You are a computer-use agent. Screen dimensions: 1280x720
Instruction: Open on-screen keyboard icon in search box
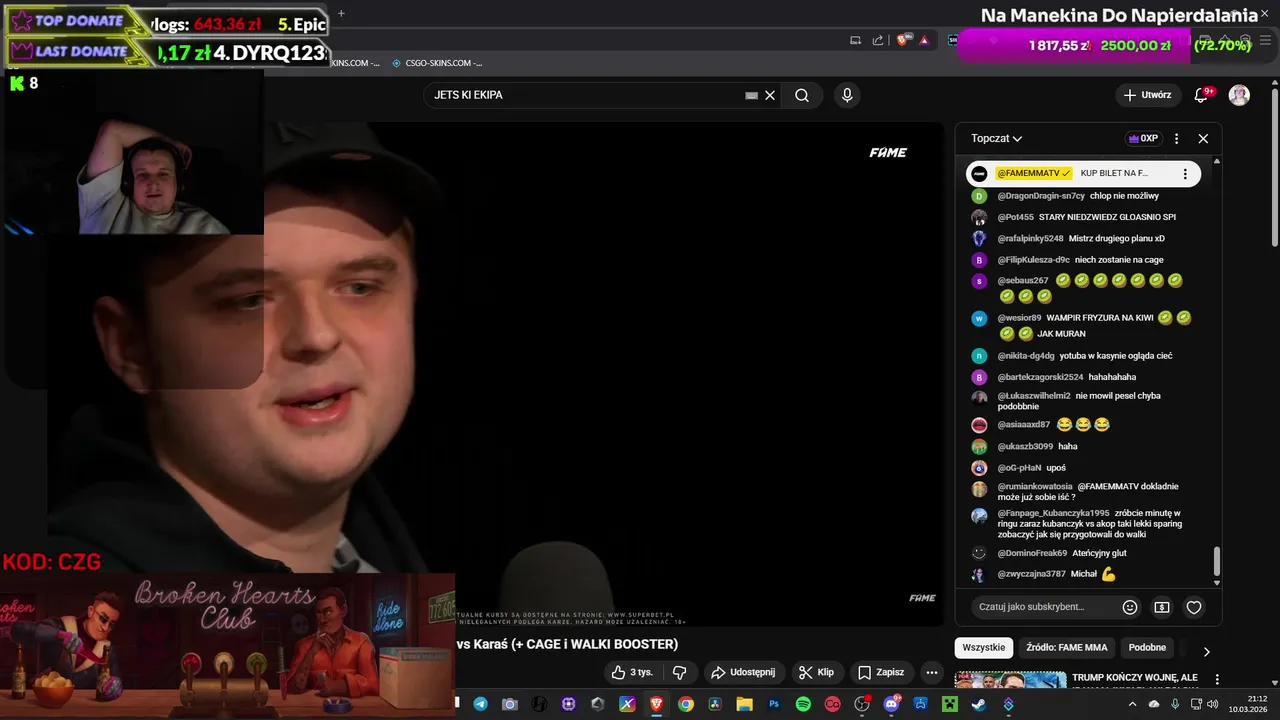(752, 95)
